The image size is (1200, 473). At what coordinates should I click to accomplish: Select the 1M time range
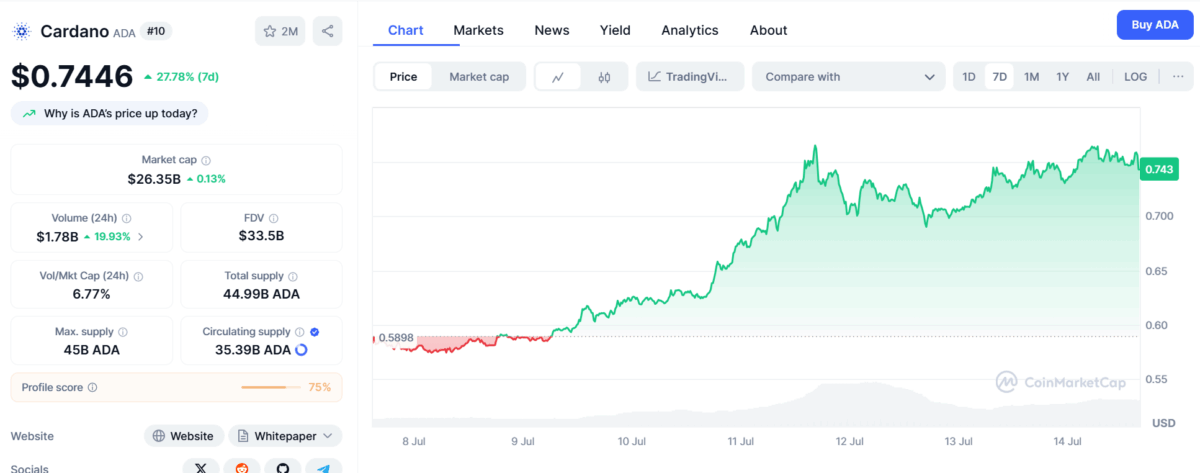click(x=1031, y=77)
